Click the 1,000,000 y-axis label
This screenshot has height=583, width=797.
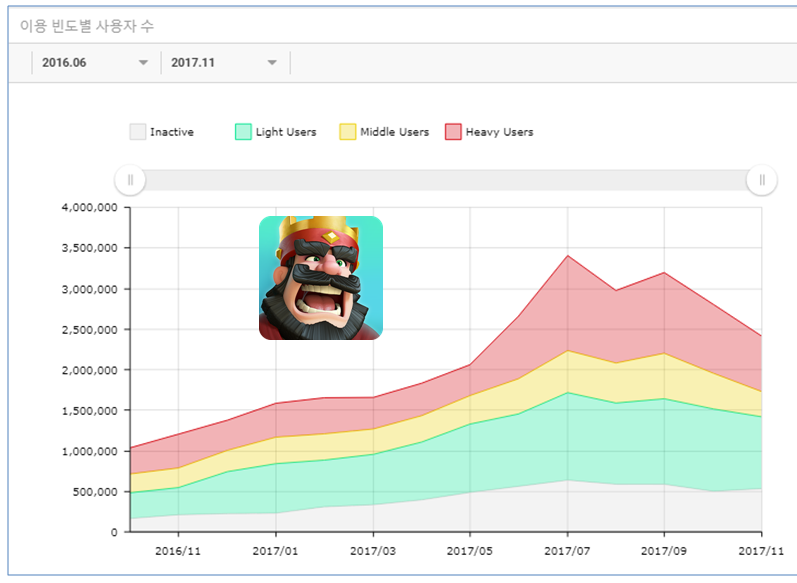pos(89,451)
